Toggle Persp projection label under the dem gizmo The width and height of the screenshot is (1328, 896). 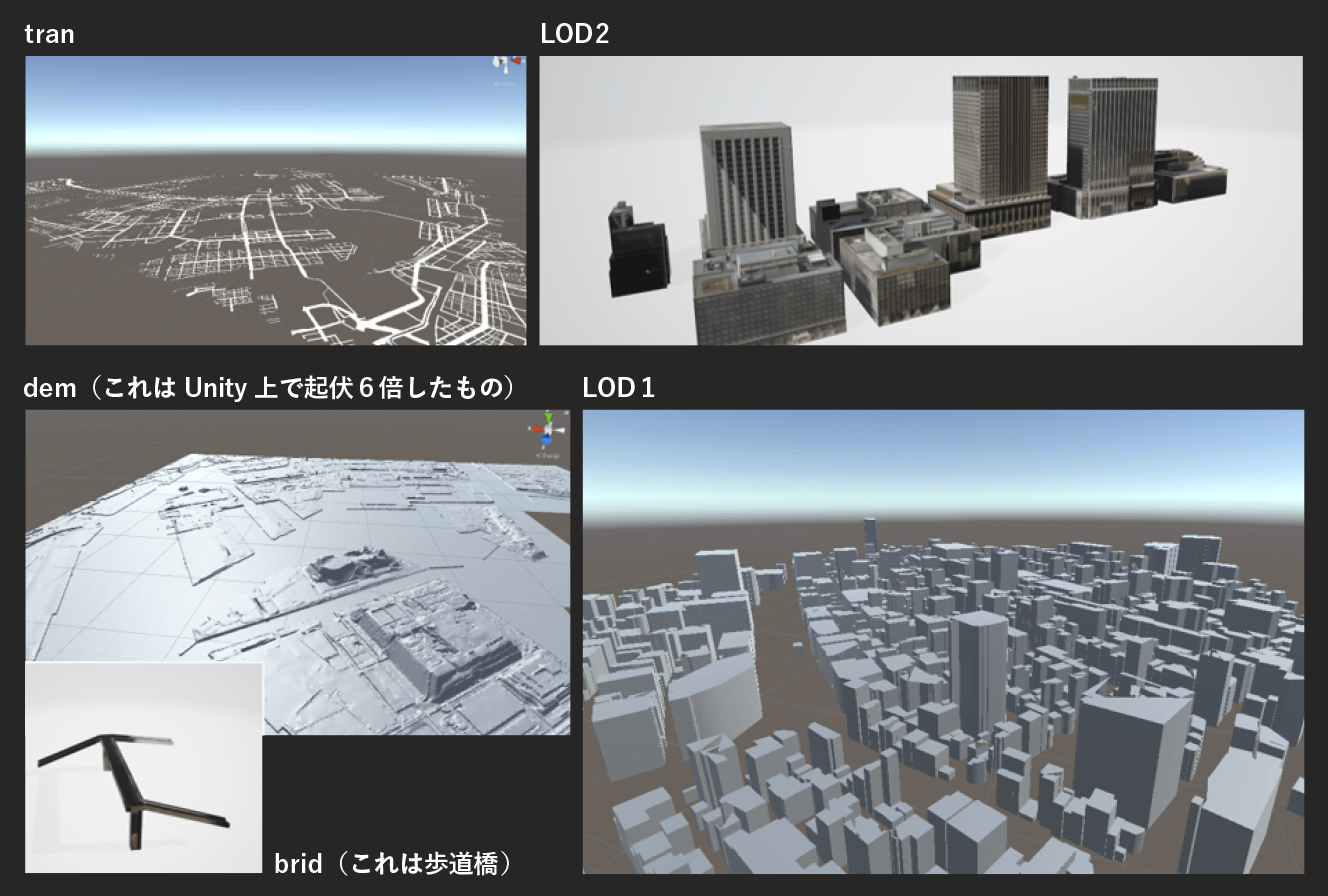(x=547, y=455)
